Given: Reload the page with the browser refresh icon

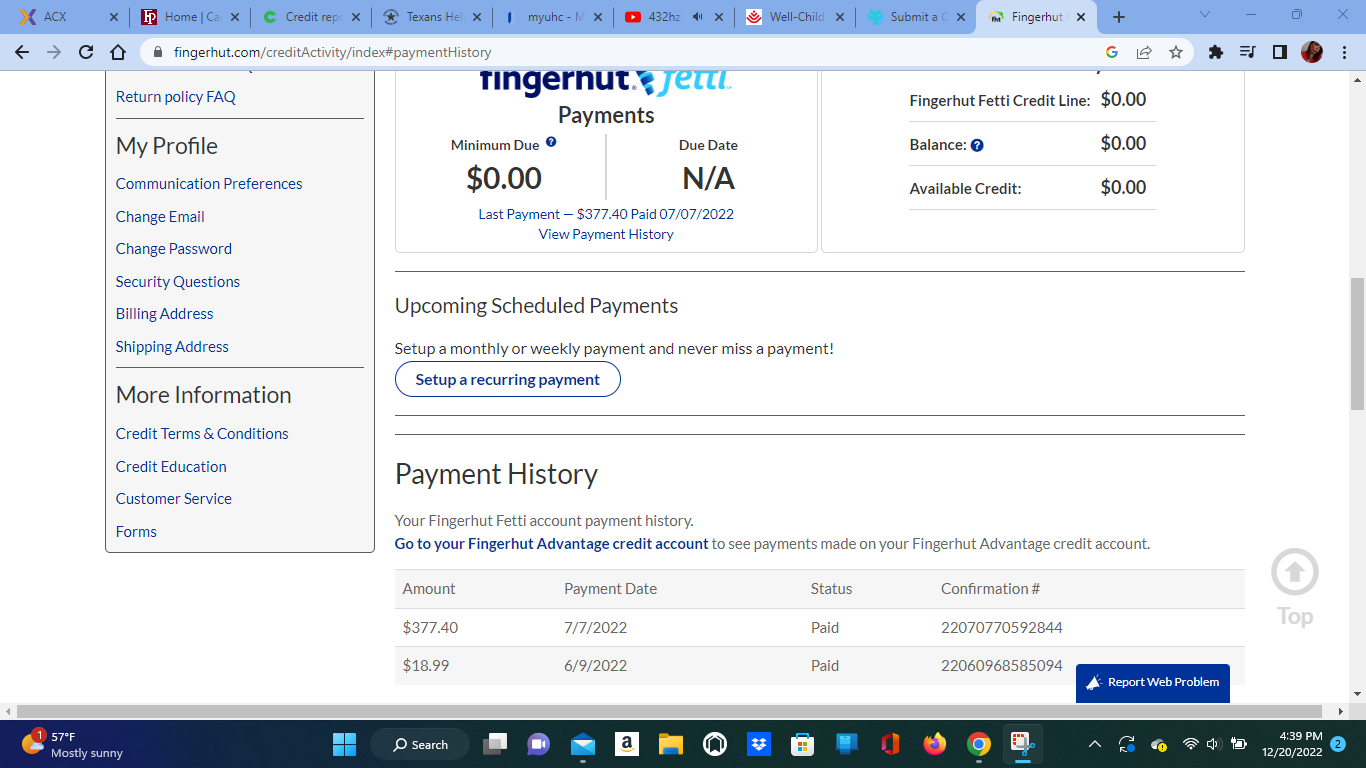Looking at the screenshot, I should coord(86,52).
